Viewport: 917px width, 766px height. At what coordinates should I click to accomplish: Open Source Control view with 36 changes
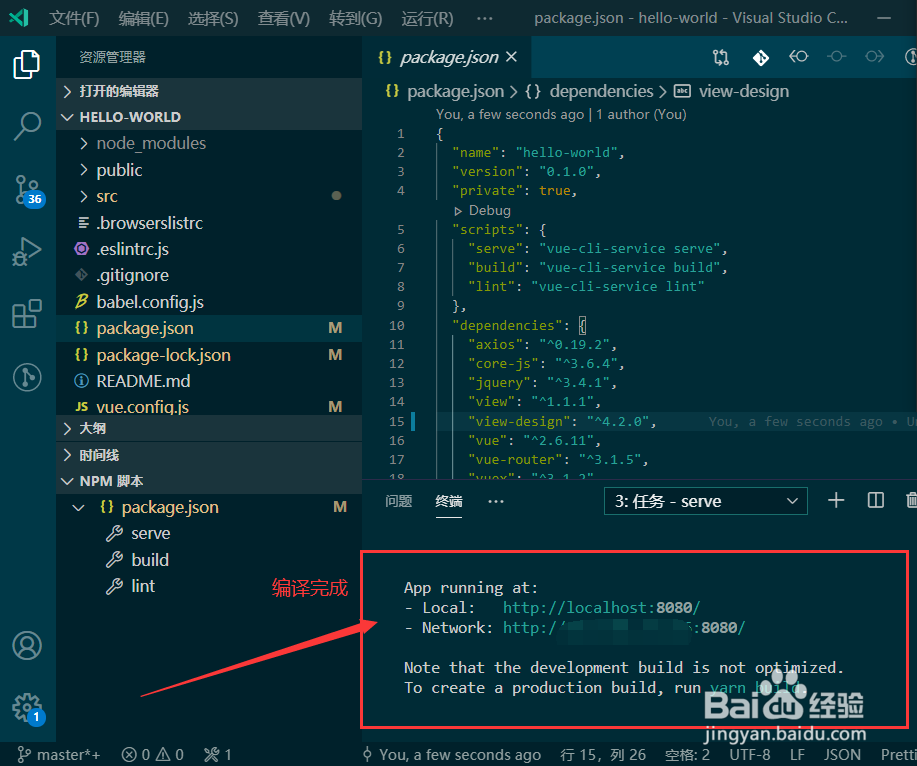28,190
